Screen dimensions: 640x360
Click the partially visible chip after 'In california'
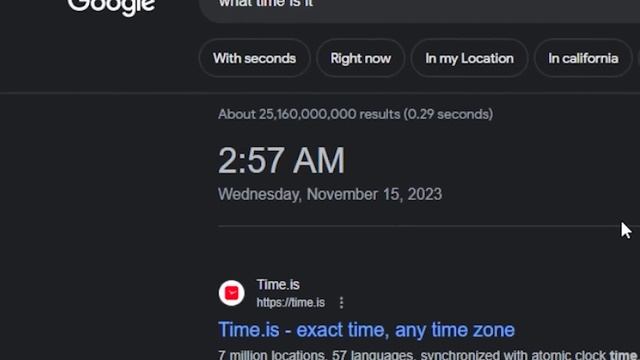[x=639, y=58]
